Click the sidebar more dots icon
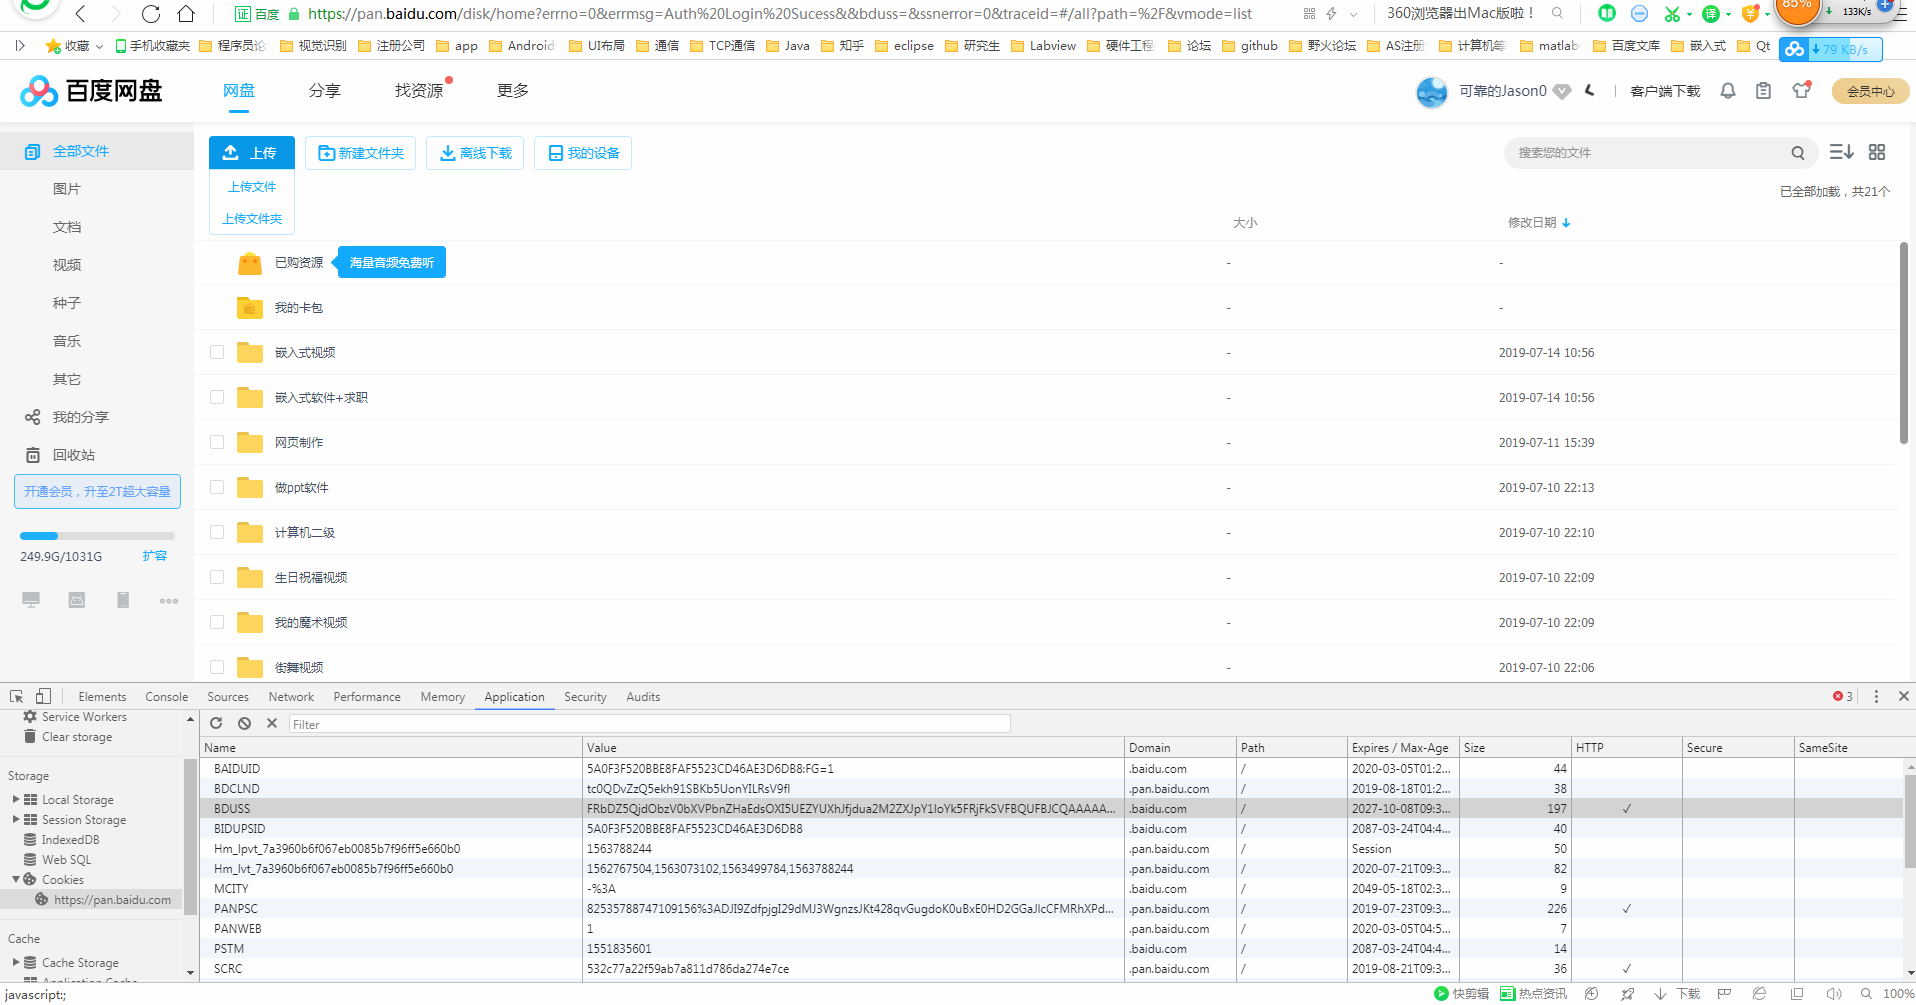1916x1005 pixels. [169, 601]
